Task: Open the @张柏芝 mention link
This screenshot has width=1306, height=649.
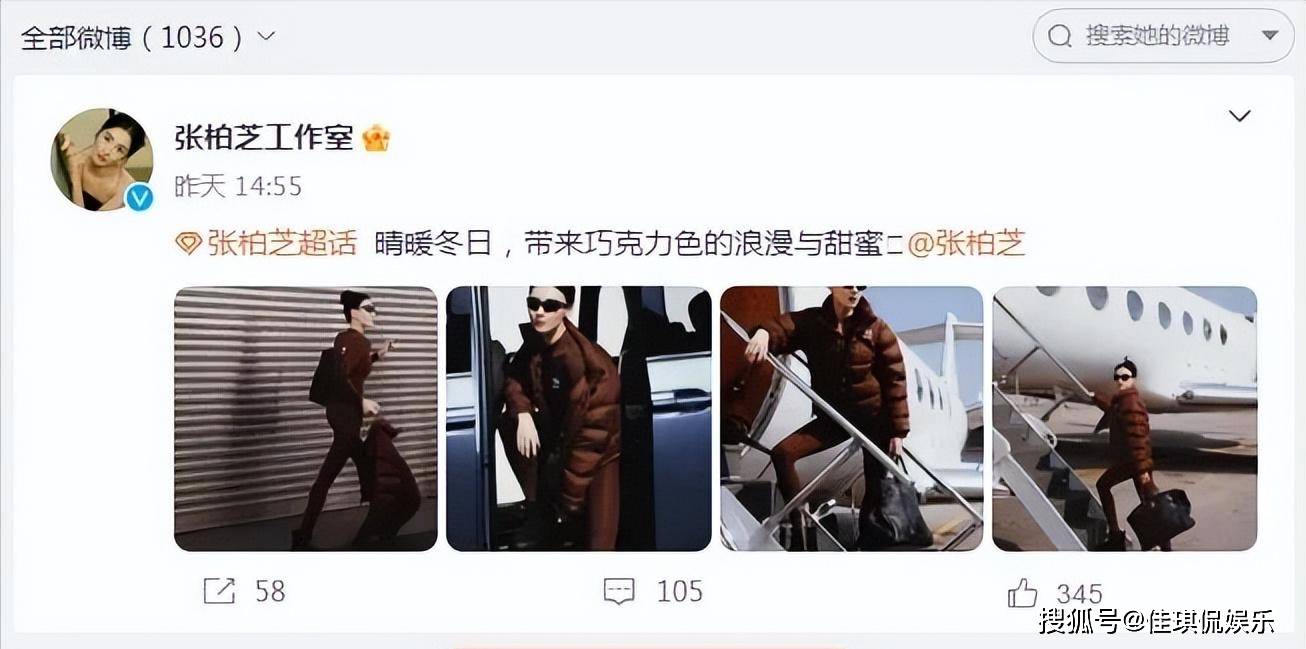Action: [966, 244]
